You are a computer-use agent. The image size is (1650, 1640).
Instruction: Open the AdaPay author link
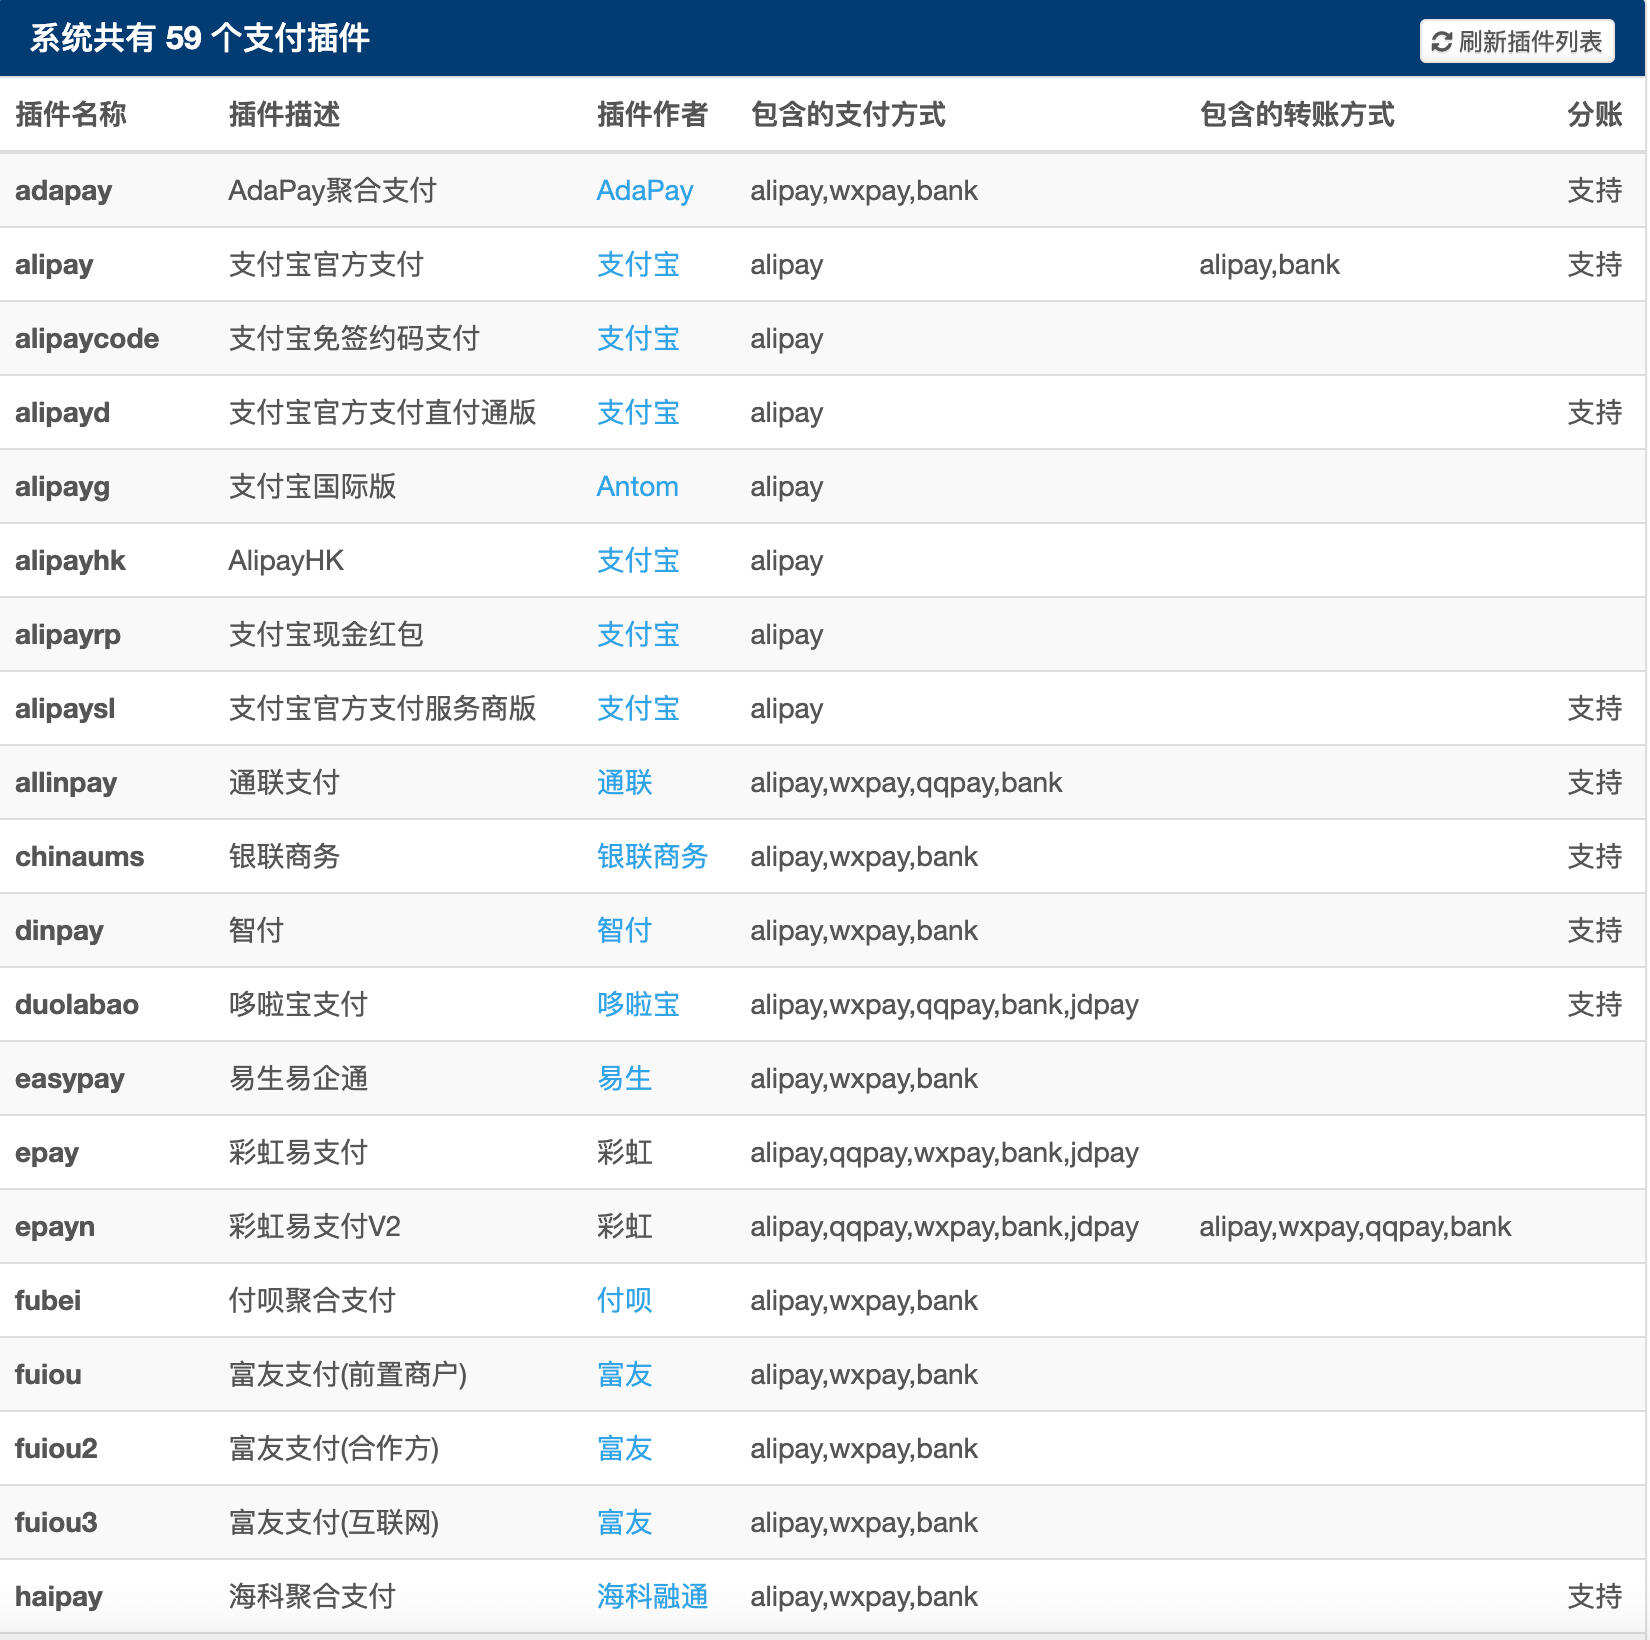(645, 190)
